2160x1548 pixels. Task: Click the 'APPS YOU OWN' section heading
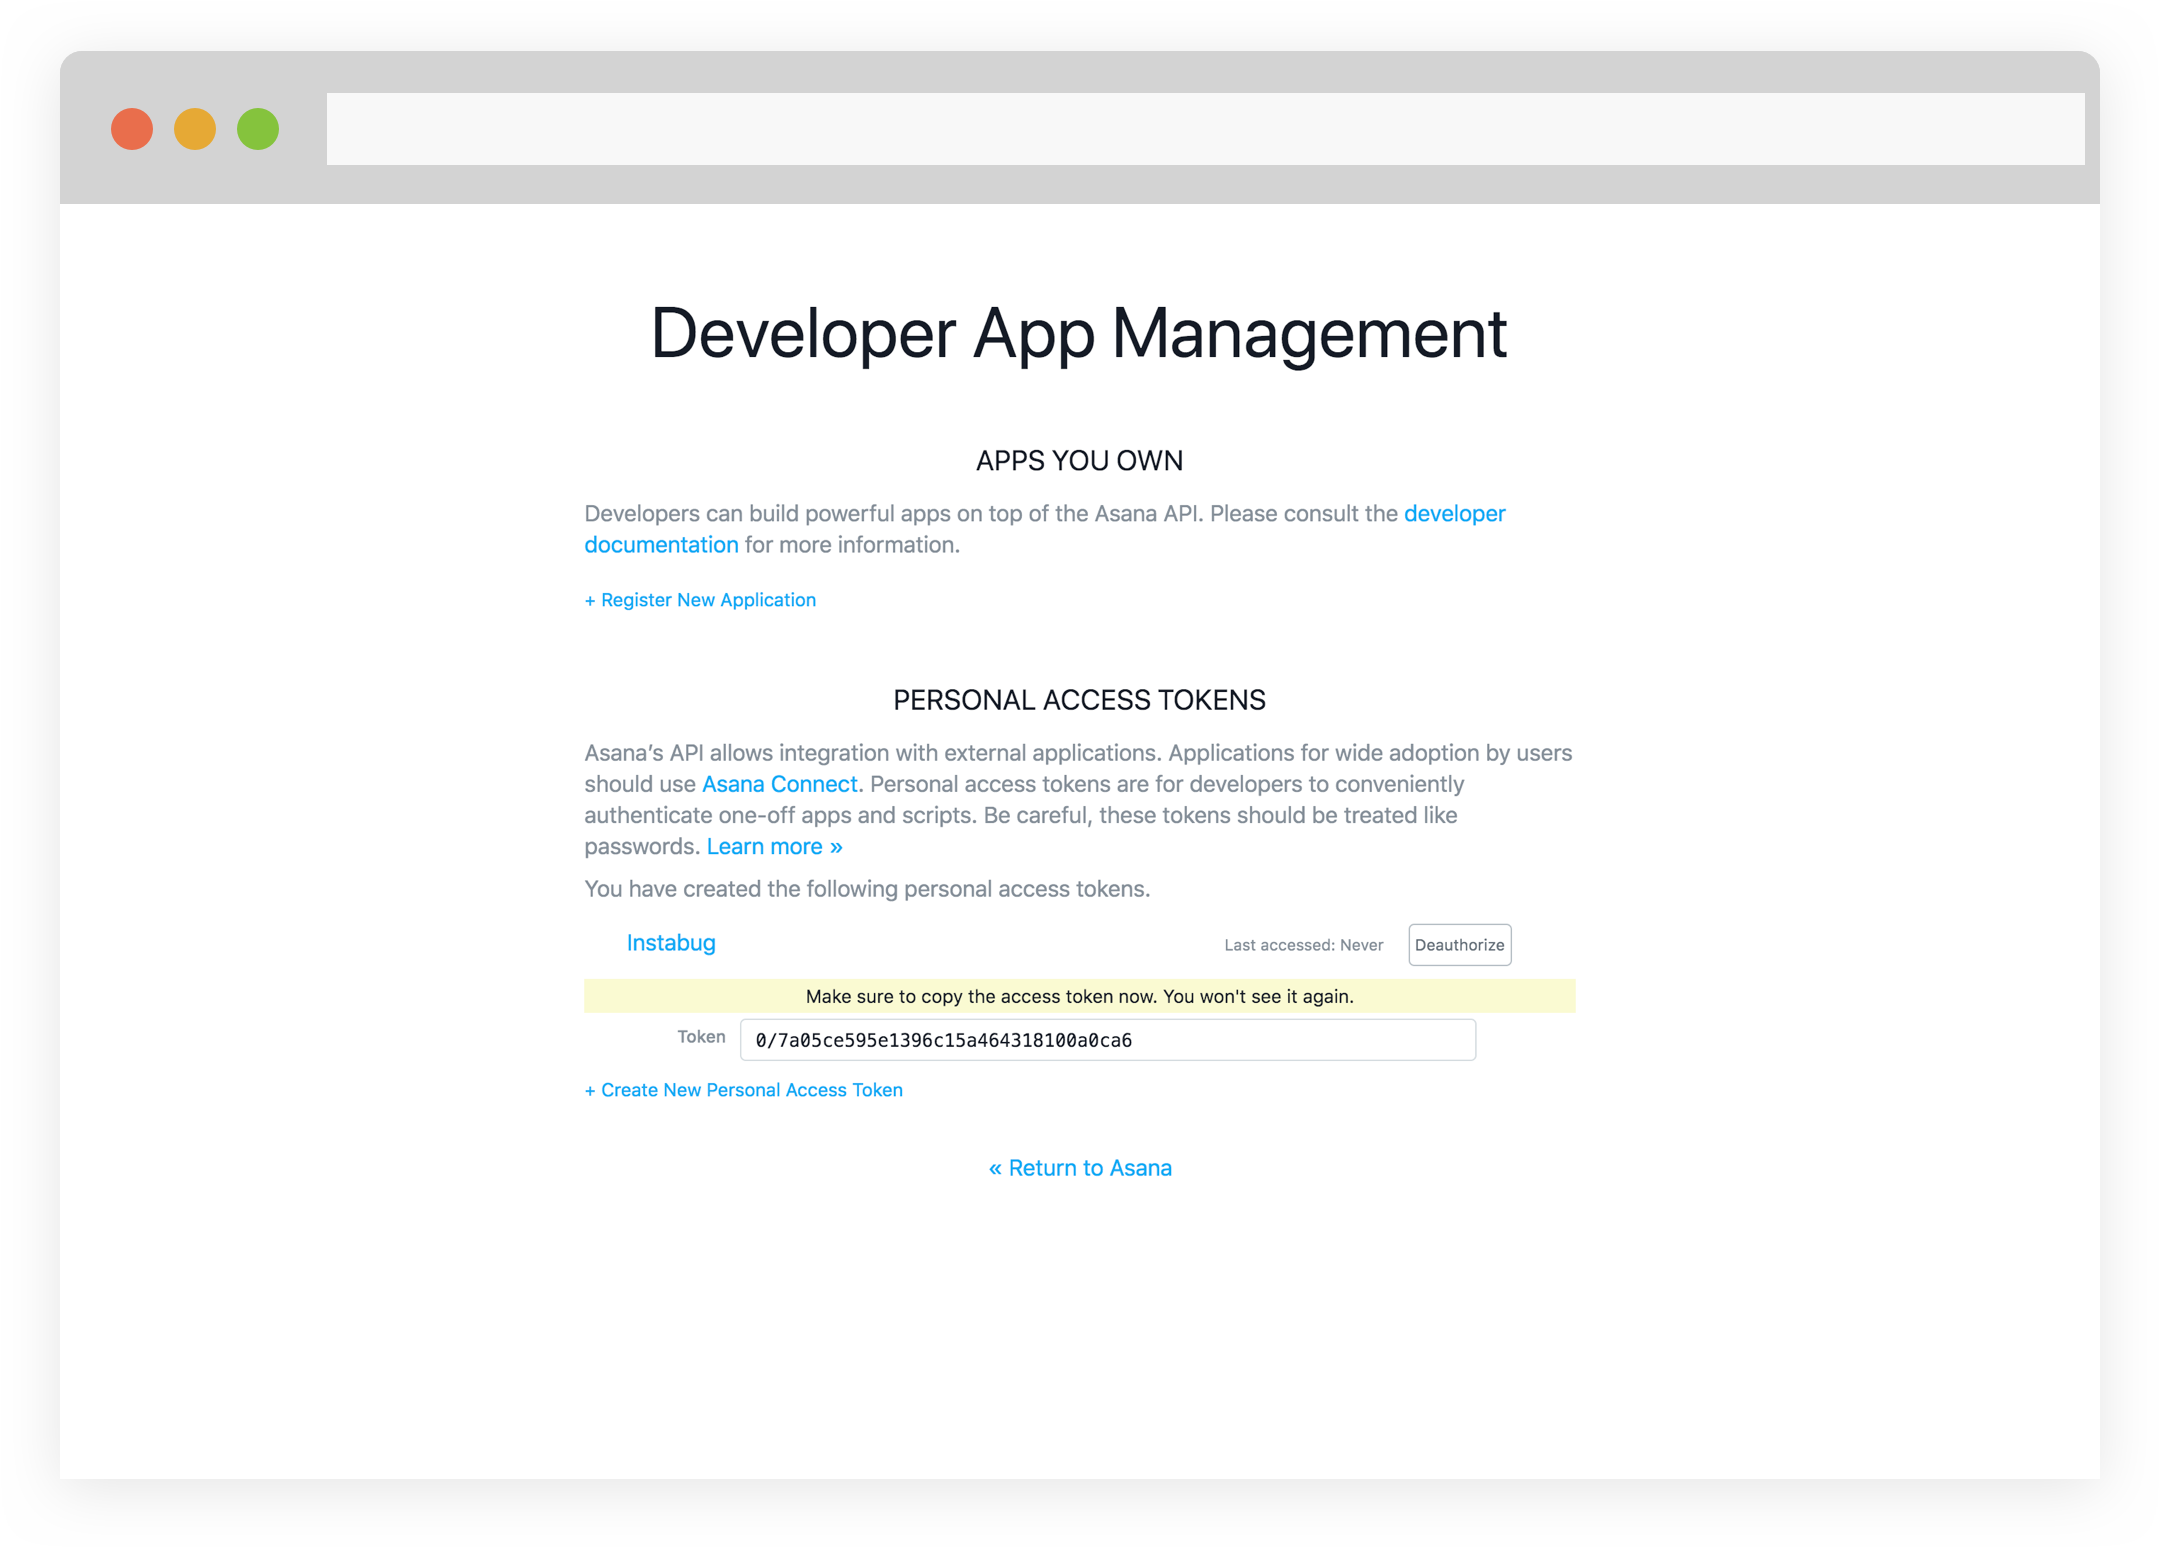tap(1079, 461)
